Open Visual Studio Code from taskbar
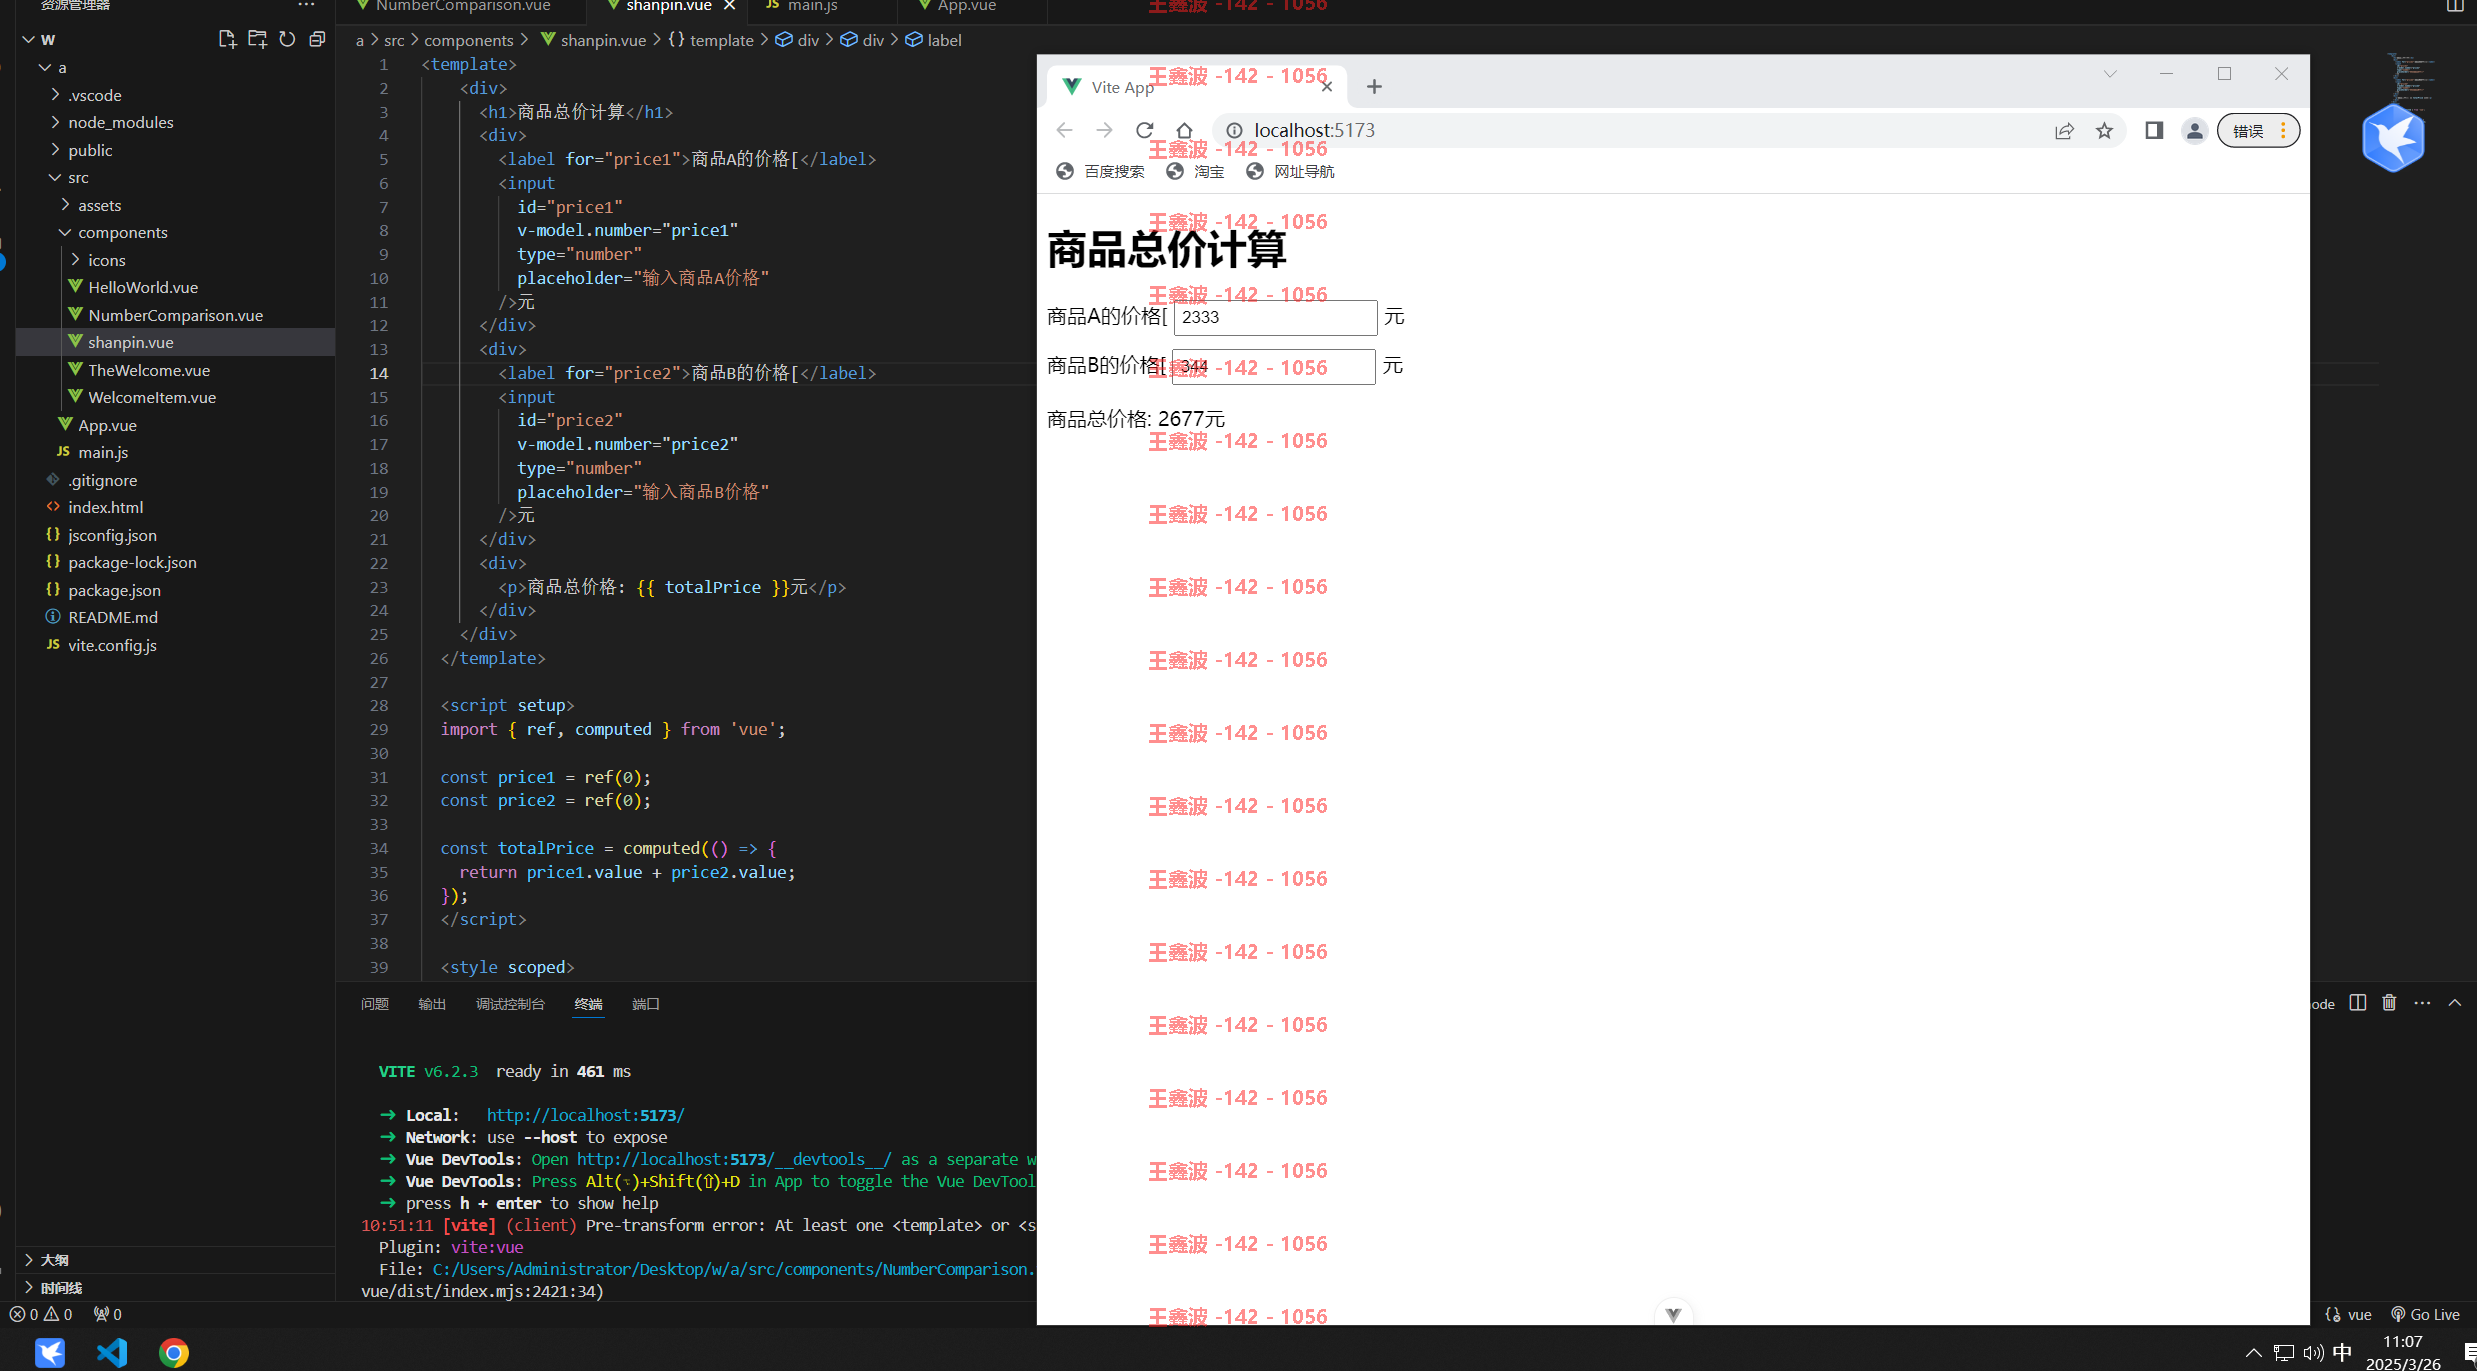Viewport: 2477px width, 1371px height. [x=112, y=1352]
